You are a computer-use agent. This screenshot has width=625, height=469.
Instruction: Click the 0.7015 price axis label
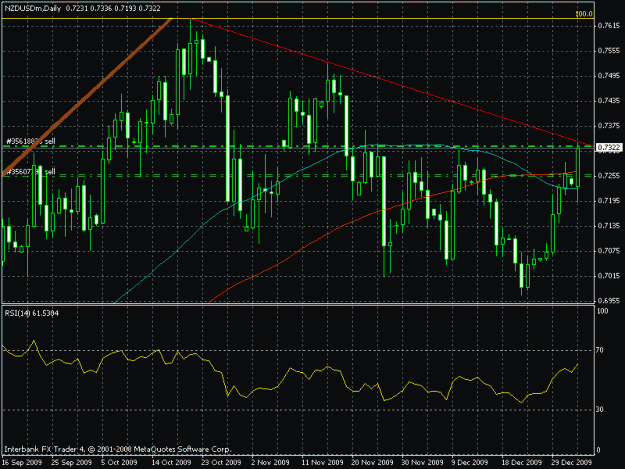click(x=608, y=276)
